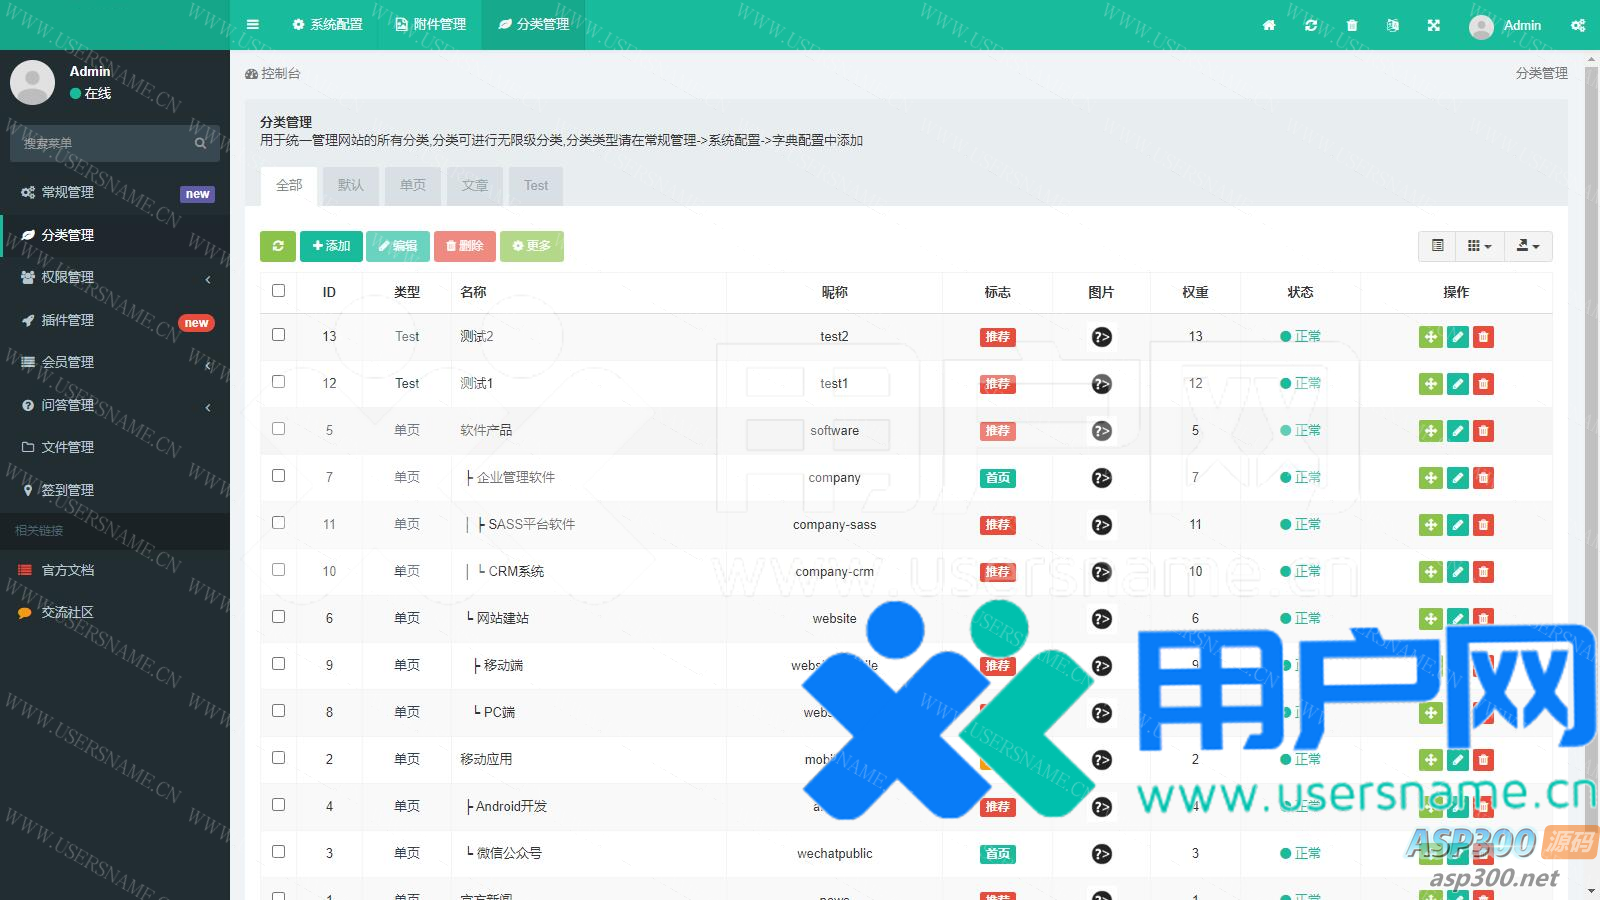The height and width of the screenshot is (900, 1600).
Task: Click the search magnifier icon in sidebar
Action: [200, 143]
